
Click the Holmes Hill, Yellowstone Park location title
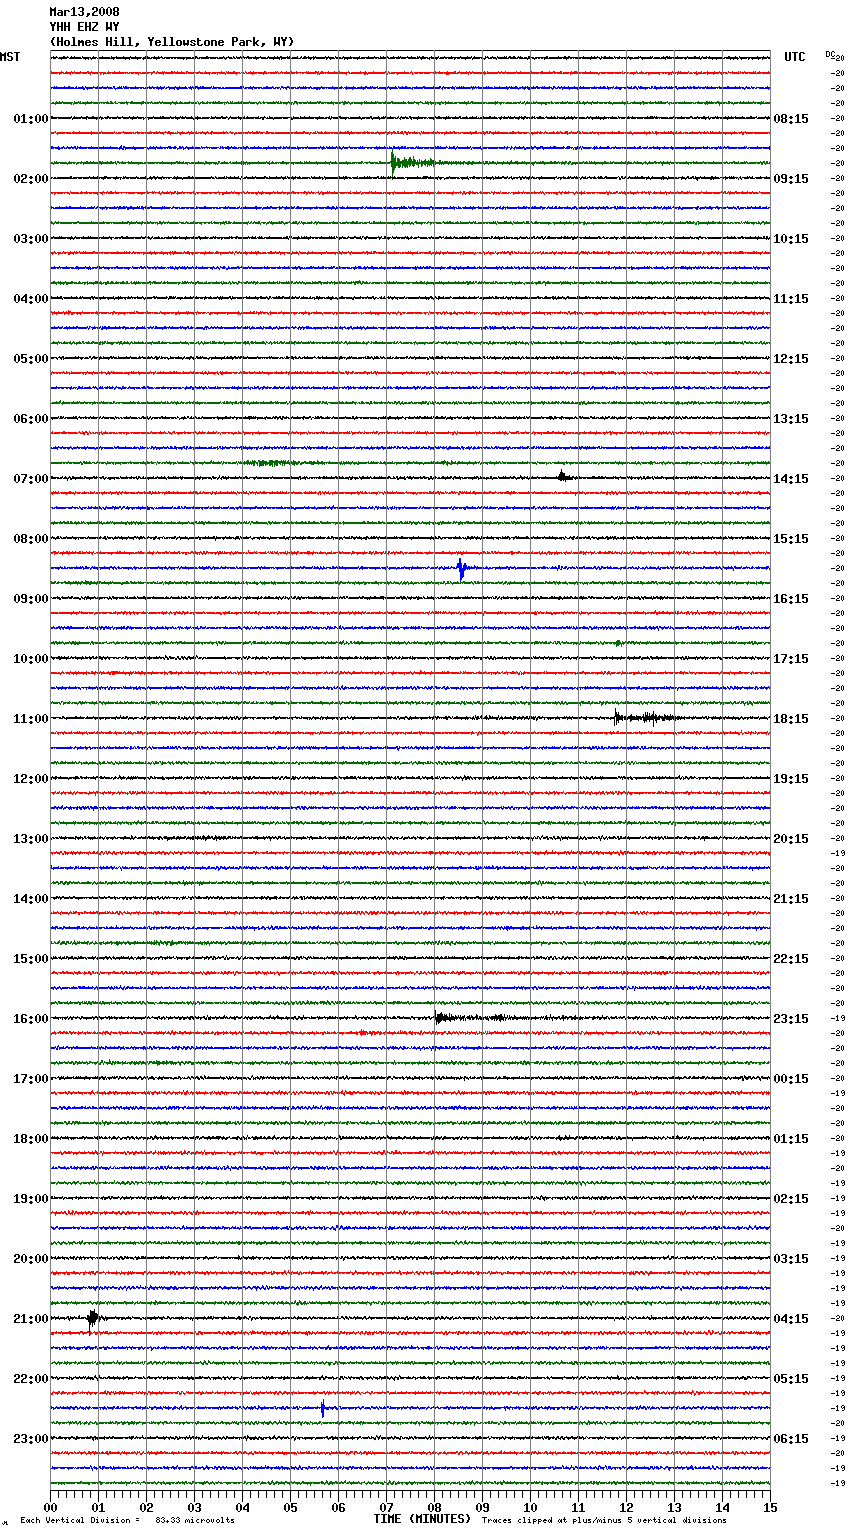172,42
